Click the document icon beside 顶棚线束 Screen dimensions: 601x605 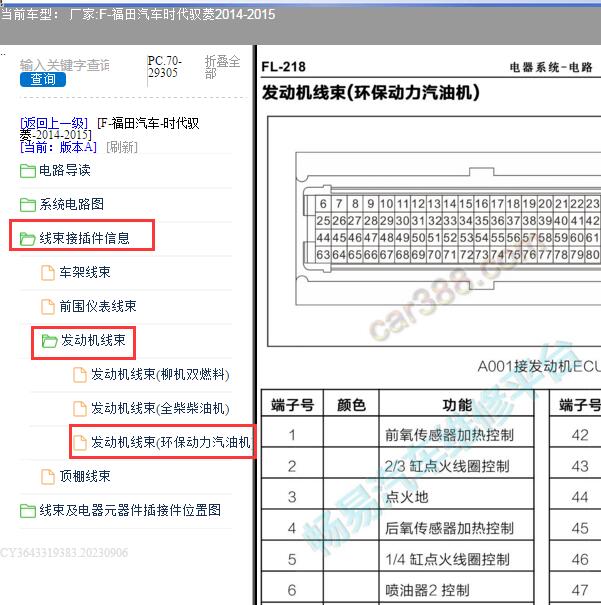coord(48,477)
